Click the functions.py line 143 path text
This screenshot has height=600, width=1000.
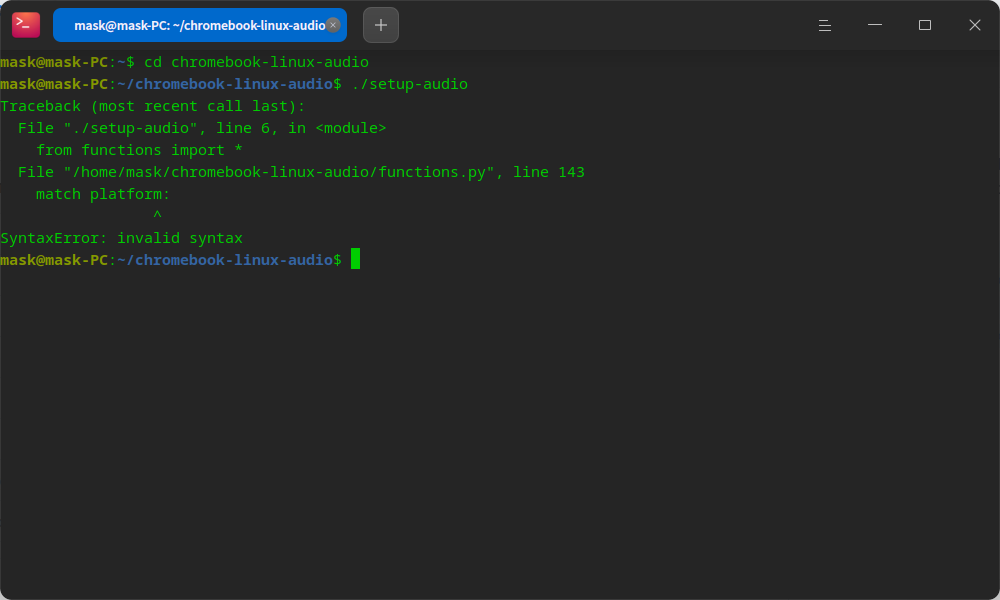click(301, 172)
